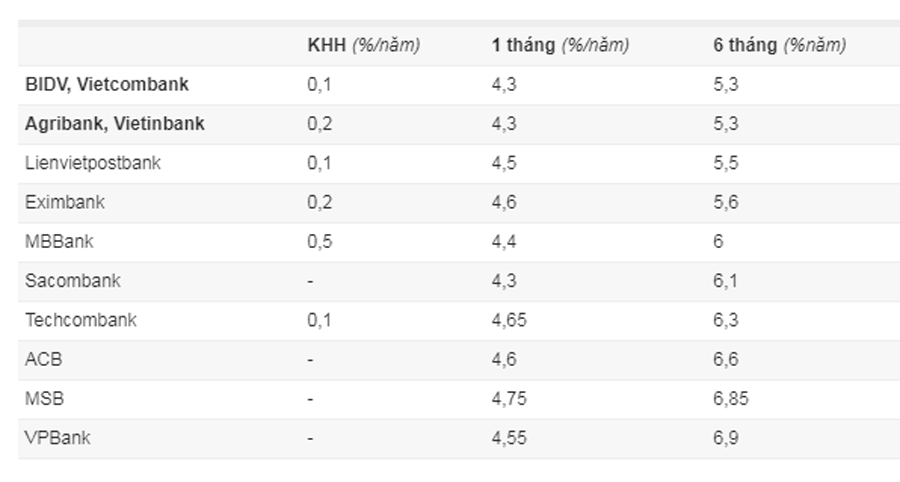Click the KHH (%/năm) column header
Viewport: 900px width, 482px height.
coord(363,45)
